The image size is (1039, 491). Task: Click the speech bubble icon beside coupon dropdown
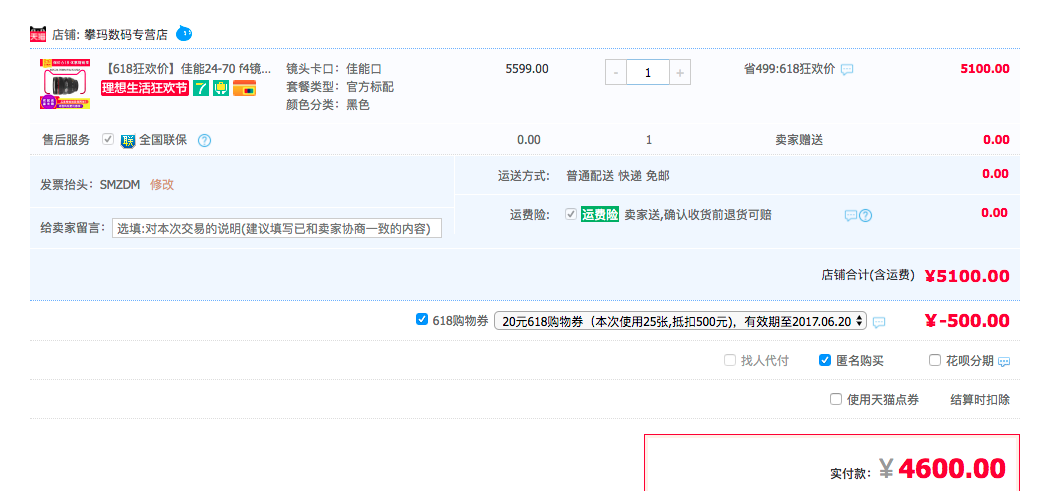click(x=879, y=322)
